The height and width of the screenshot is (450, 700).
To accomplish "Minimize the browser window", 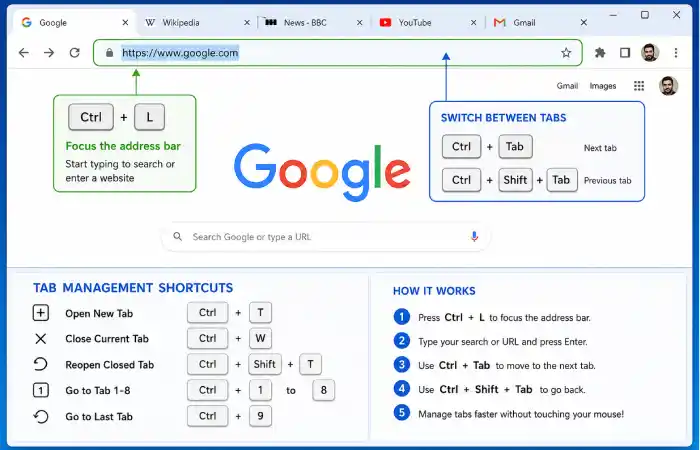I will (x=613, y=15).
